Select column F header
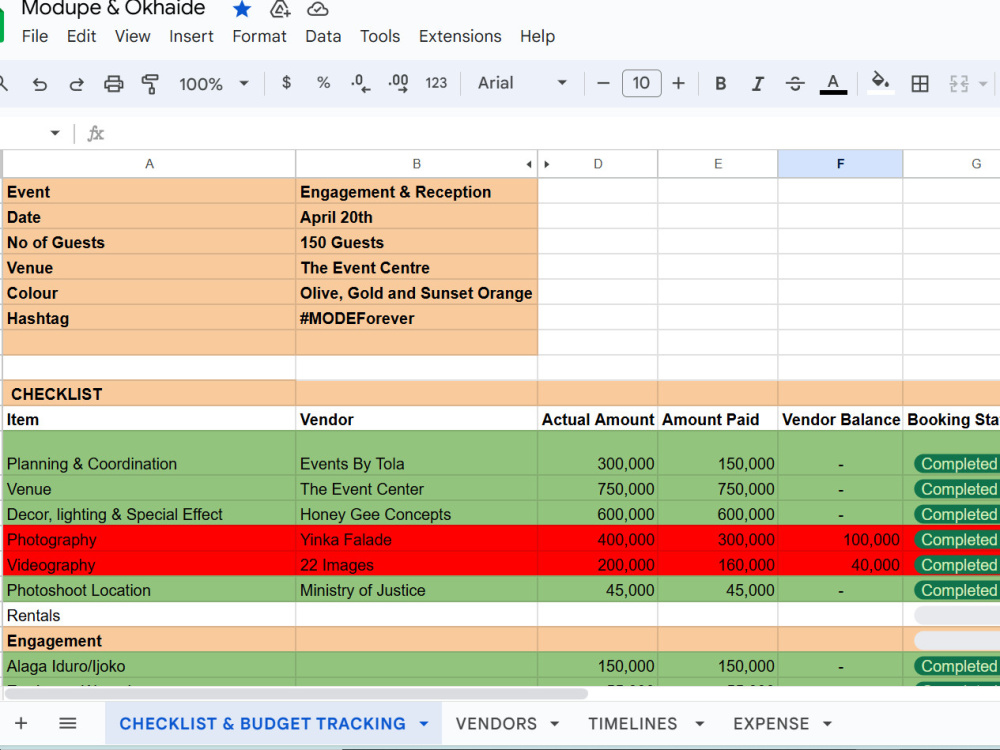The width and height of the screenshot is (1000, 750). (x=840, y=164)
